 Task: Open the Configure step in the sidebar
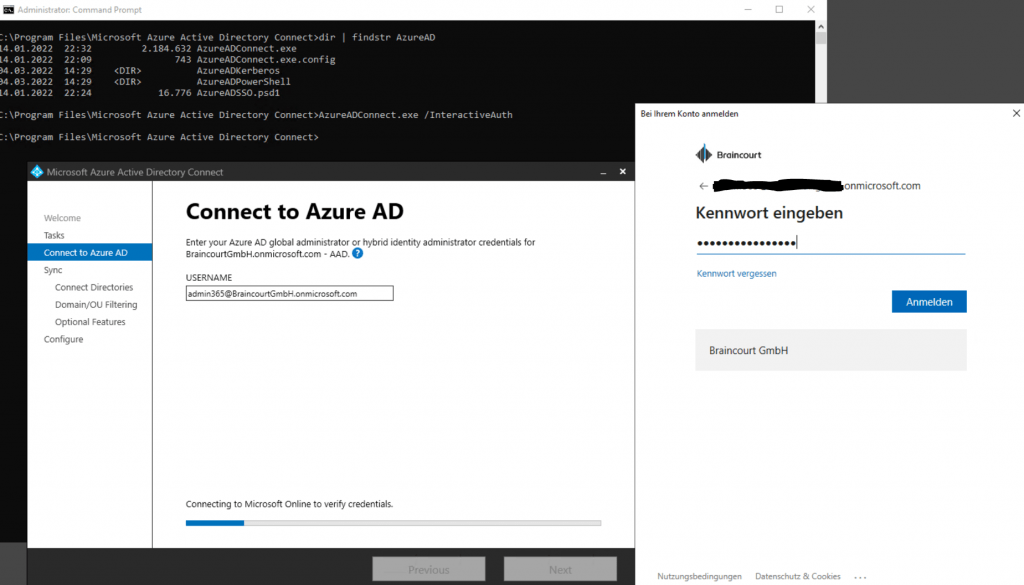(x=63, y=339)
